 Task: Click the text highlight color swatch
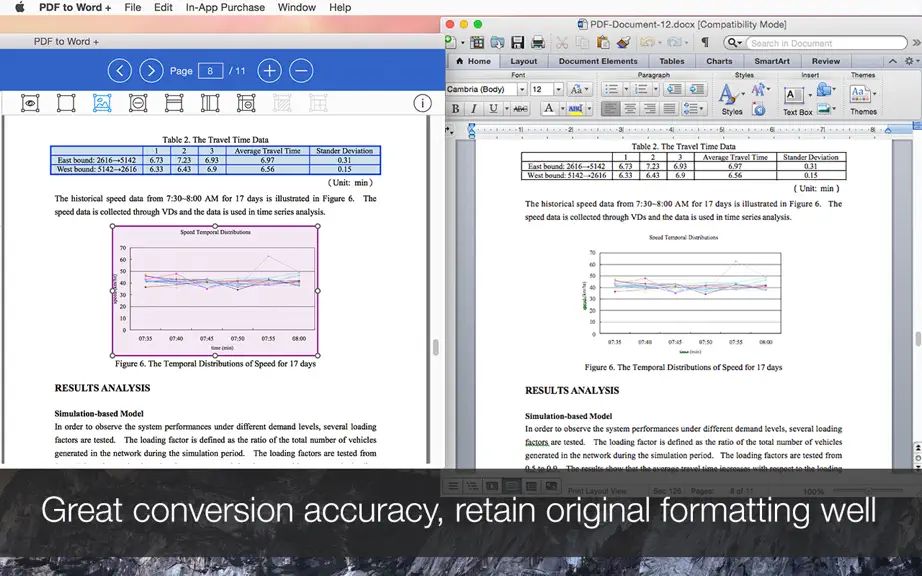click(x=576, y=109)
